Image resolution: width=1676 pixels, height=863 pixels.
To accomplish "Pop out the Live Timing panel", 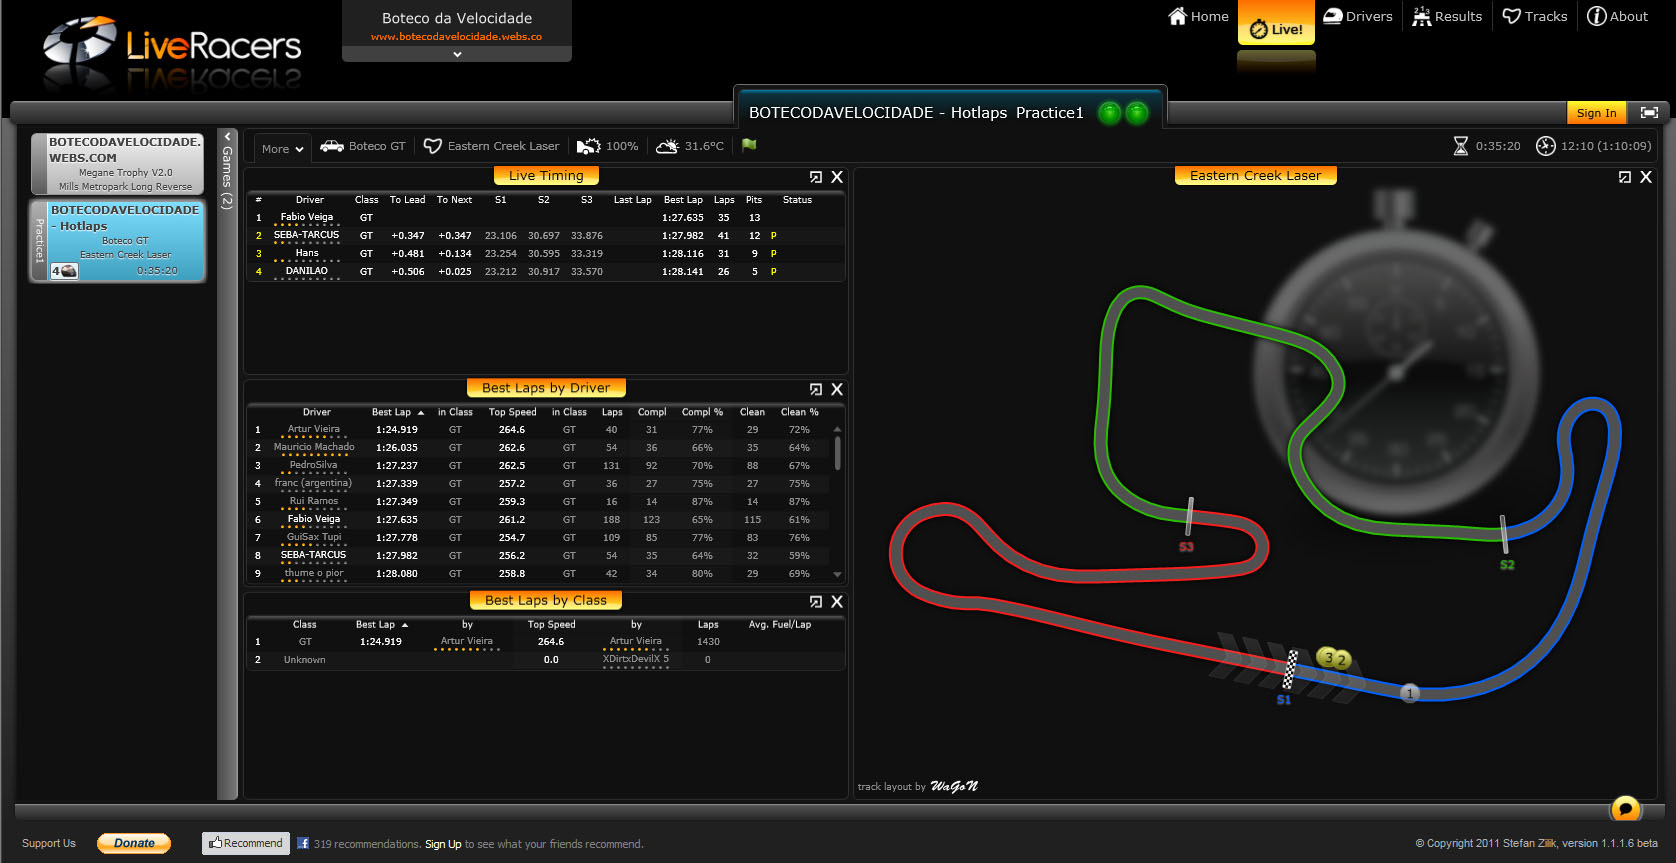I will coord(816,177).
